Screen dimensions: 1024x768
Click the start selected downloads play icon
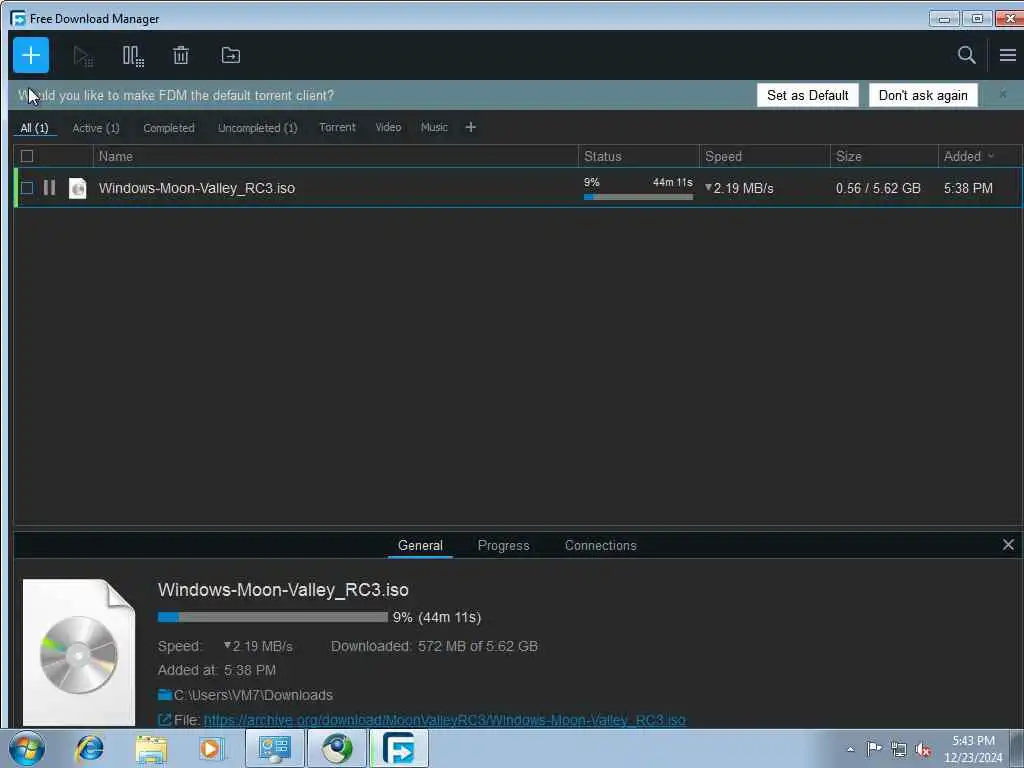coord(83,56)
